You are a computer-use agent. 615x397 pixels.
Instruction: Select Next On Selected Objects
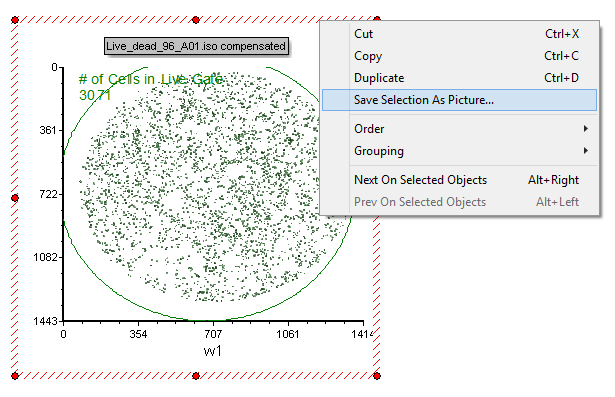click(x=459, y=180)
